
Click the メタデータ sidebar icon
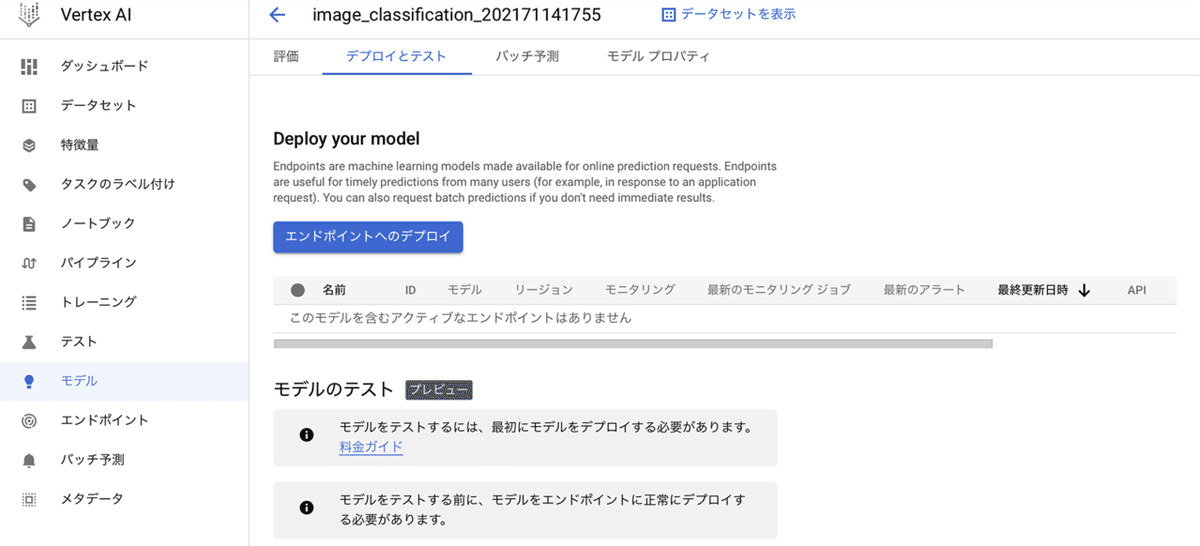coord(29,499)
